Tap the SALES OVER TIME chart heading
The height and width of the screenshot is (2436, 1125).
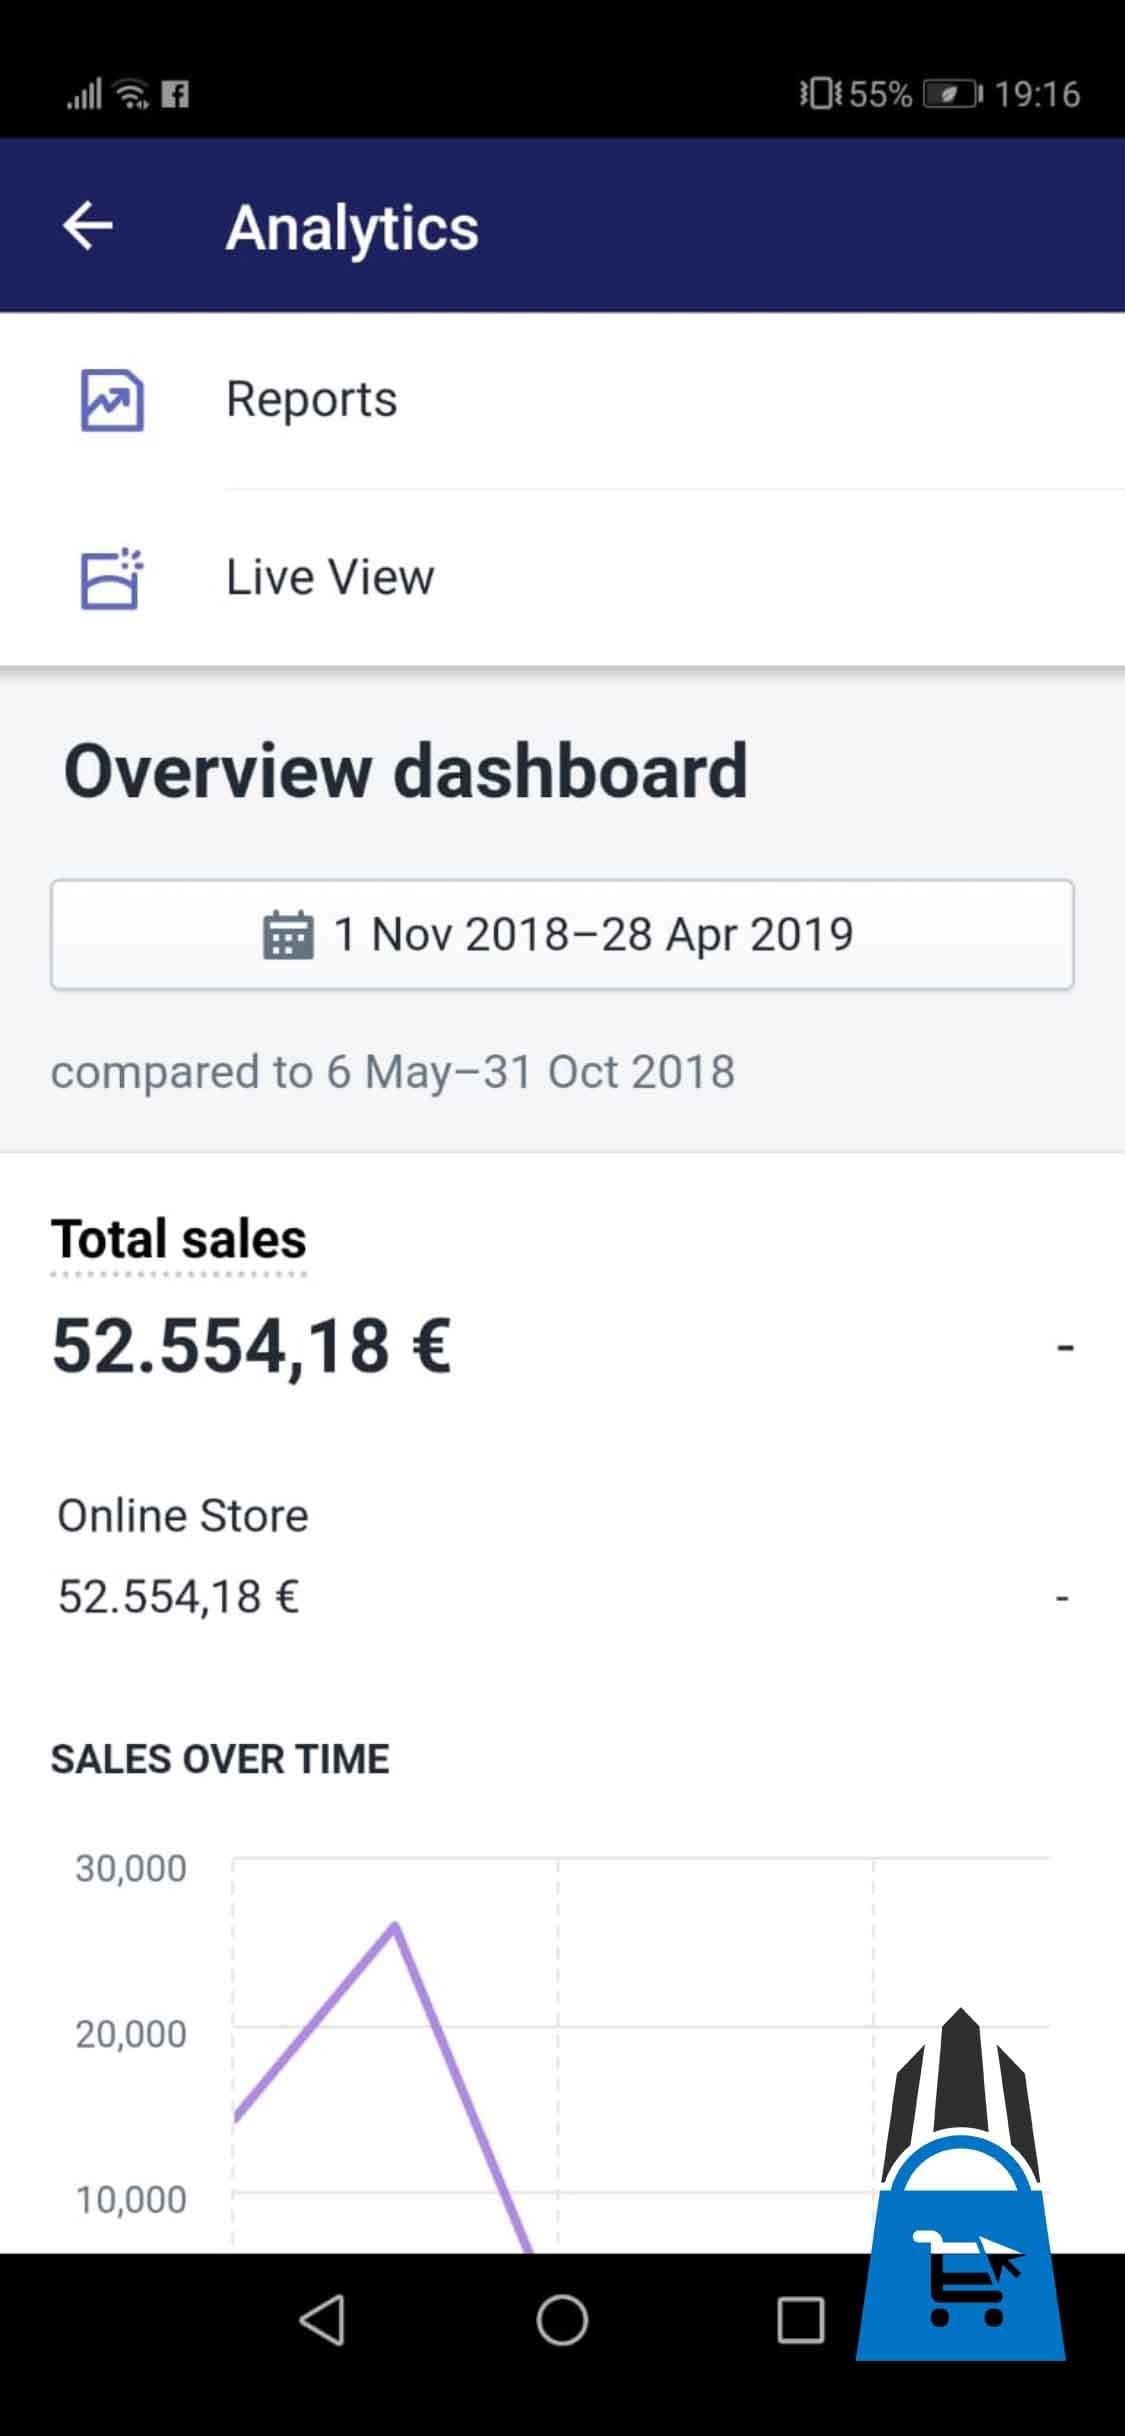(x=220, y=1759)
